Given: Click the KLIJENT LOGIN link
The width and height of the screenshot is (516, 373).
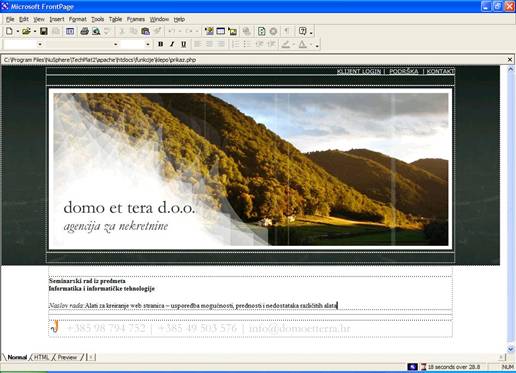Looking at the screenshot, I should [359, 71].
